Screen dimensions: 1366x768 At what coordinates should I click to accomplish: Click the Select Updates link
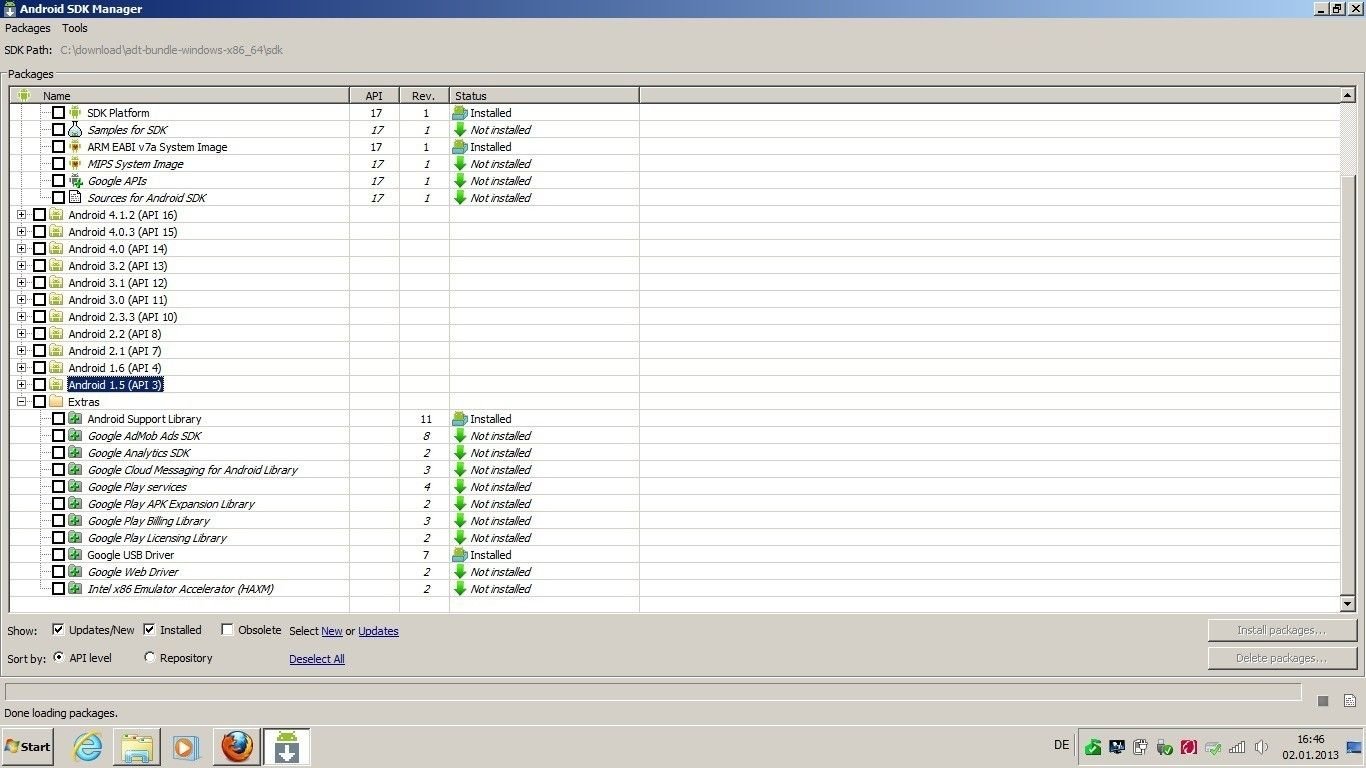[x=378, y=631]
